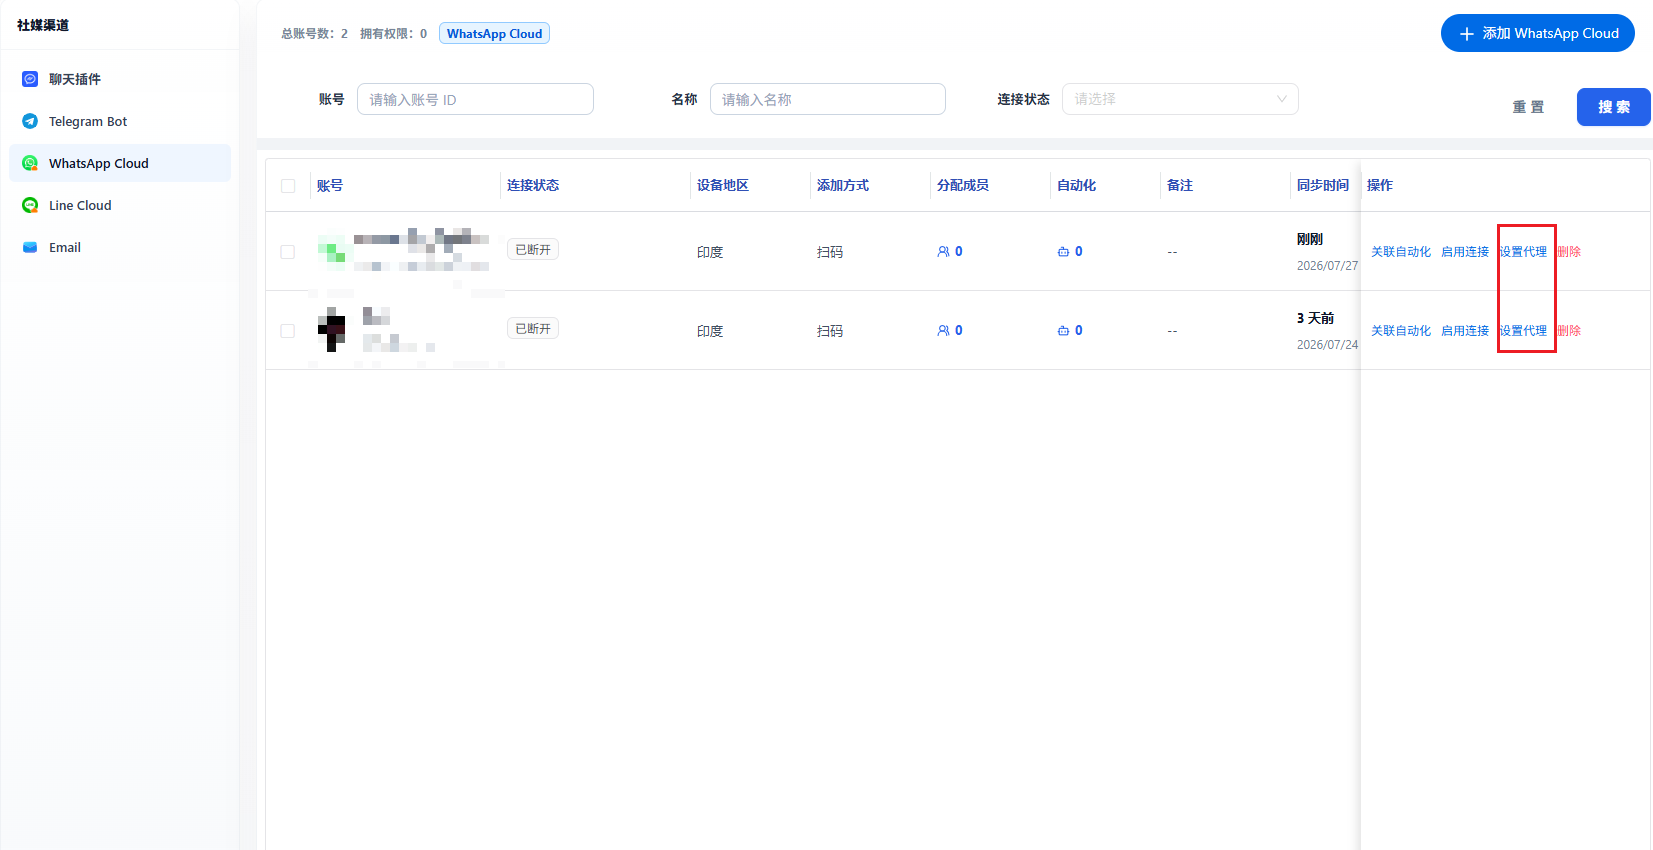Viewport: 1653px width, 850px height.
Task: Click the plus icon on add button
Action: [1467, 34]
